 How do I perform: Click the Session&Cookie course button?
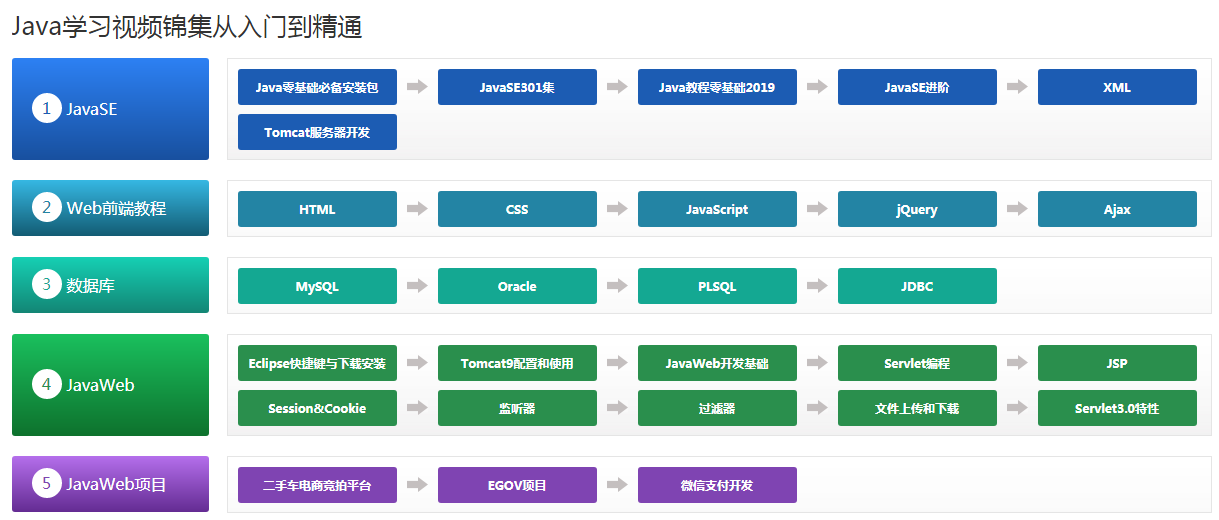click(x=317, y=408)
